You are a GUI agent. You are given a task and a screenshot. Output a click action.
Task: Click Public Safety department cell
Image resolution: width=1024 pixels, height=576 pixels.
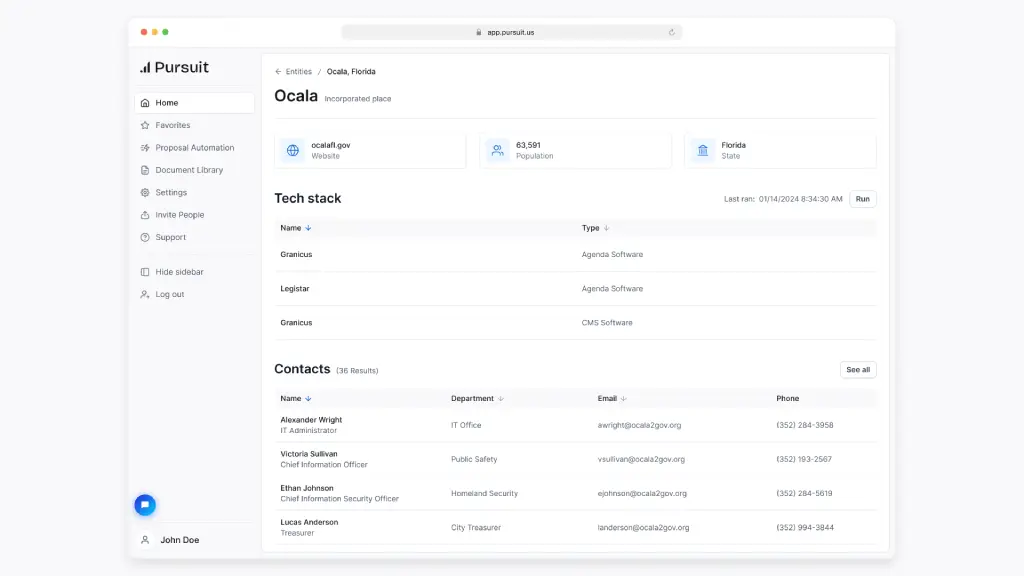pos(474,459)
